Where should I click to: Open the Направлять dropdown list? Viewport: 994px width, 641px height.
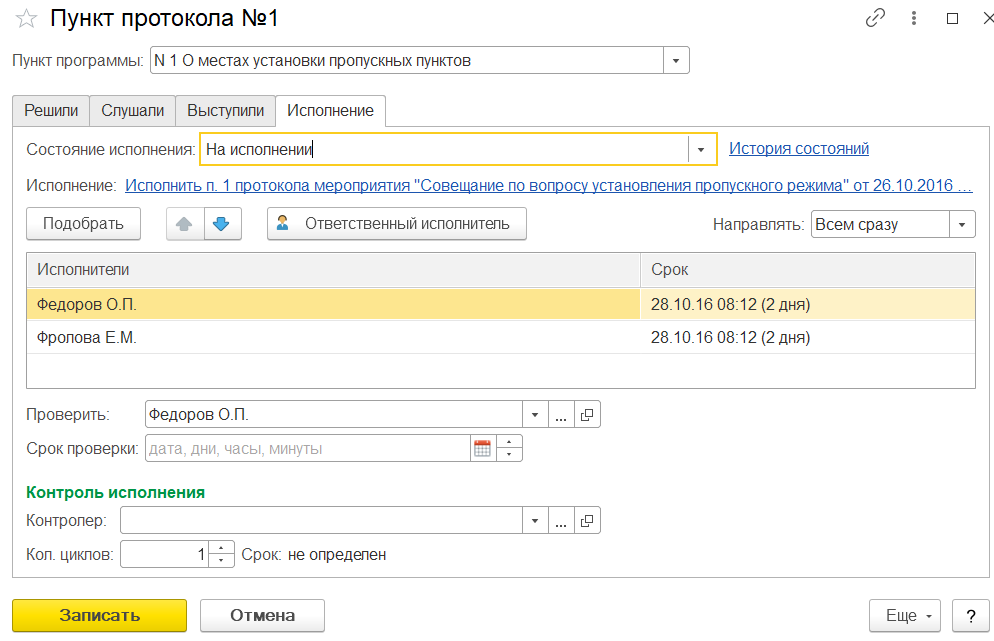pyautogui.click(x=962, y=225)
